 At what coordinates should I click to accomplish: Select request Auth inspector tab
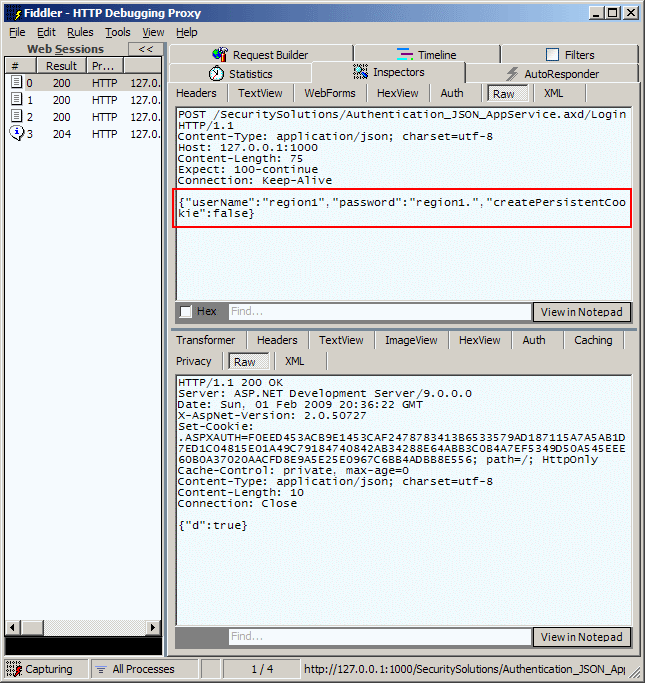(x=452, y=93)
